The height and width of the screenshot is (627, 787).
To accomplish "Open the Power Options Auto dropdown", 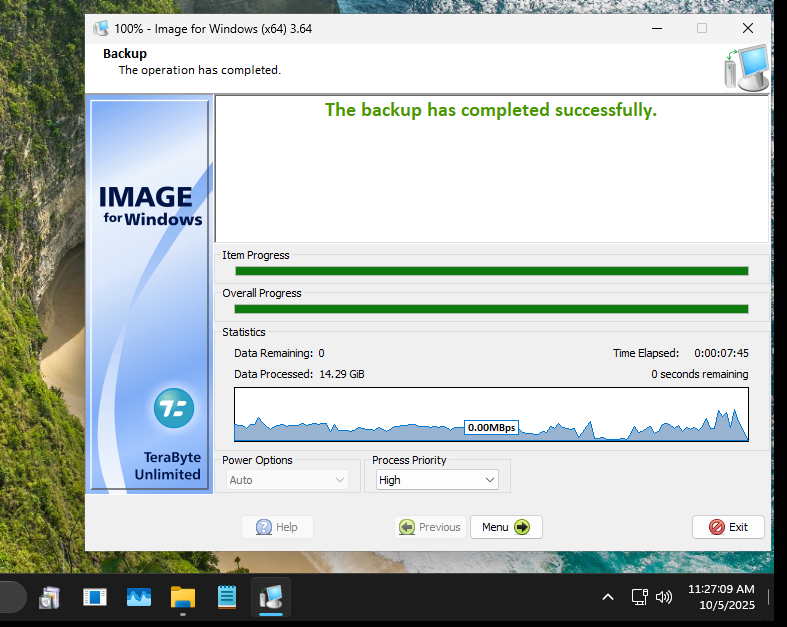I will point(287,480).
